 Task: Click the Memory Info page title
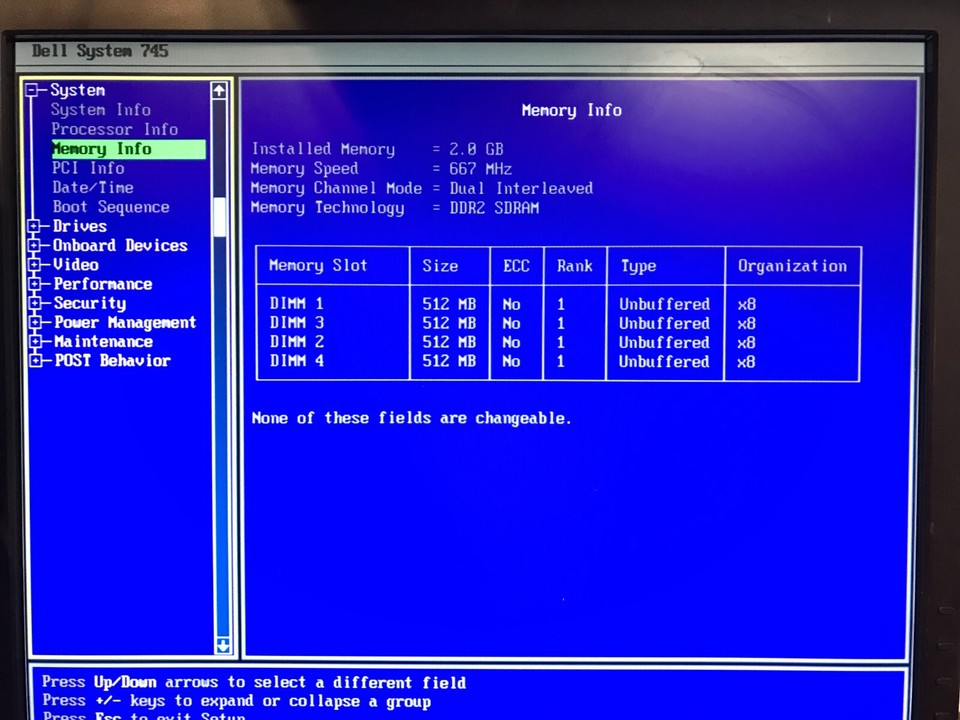point(571,110)
